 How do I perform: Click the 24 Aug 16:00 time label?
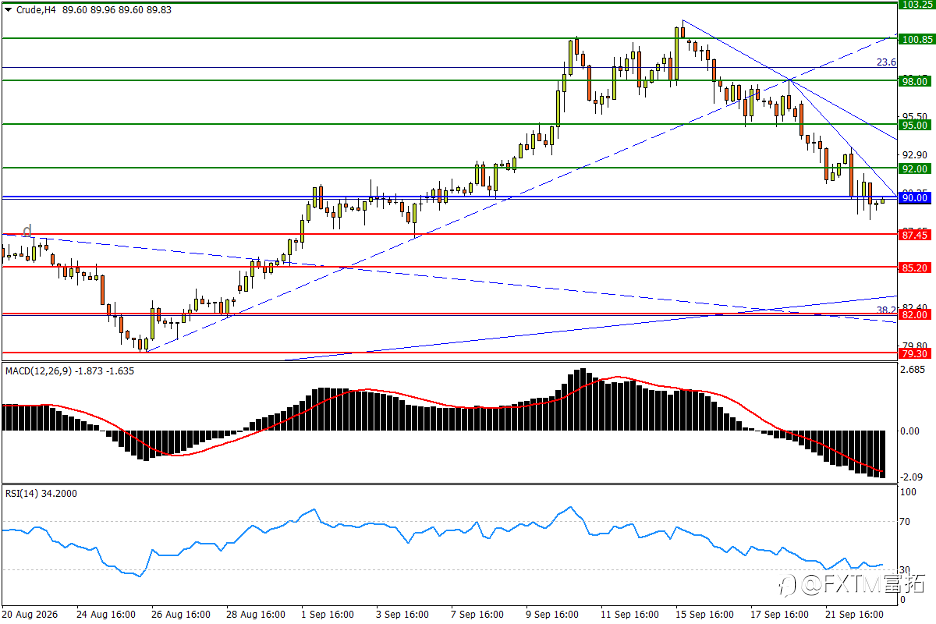coord(106,614)
